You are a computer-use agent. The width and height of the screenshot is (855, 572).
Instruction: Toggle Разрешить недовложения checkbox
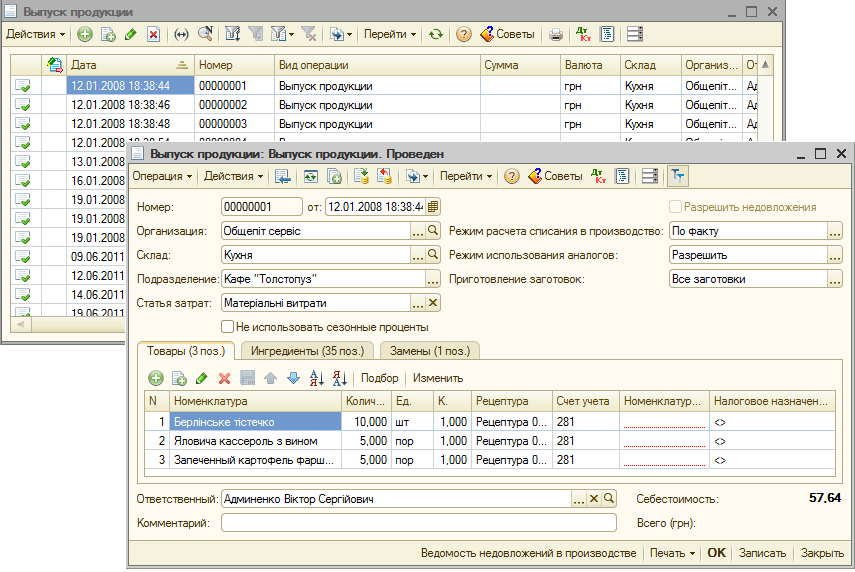[675, 207]
